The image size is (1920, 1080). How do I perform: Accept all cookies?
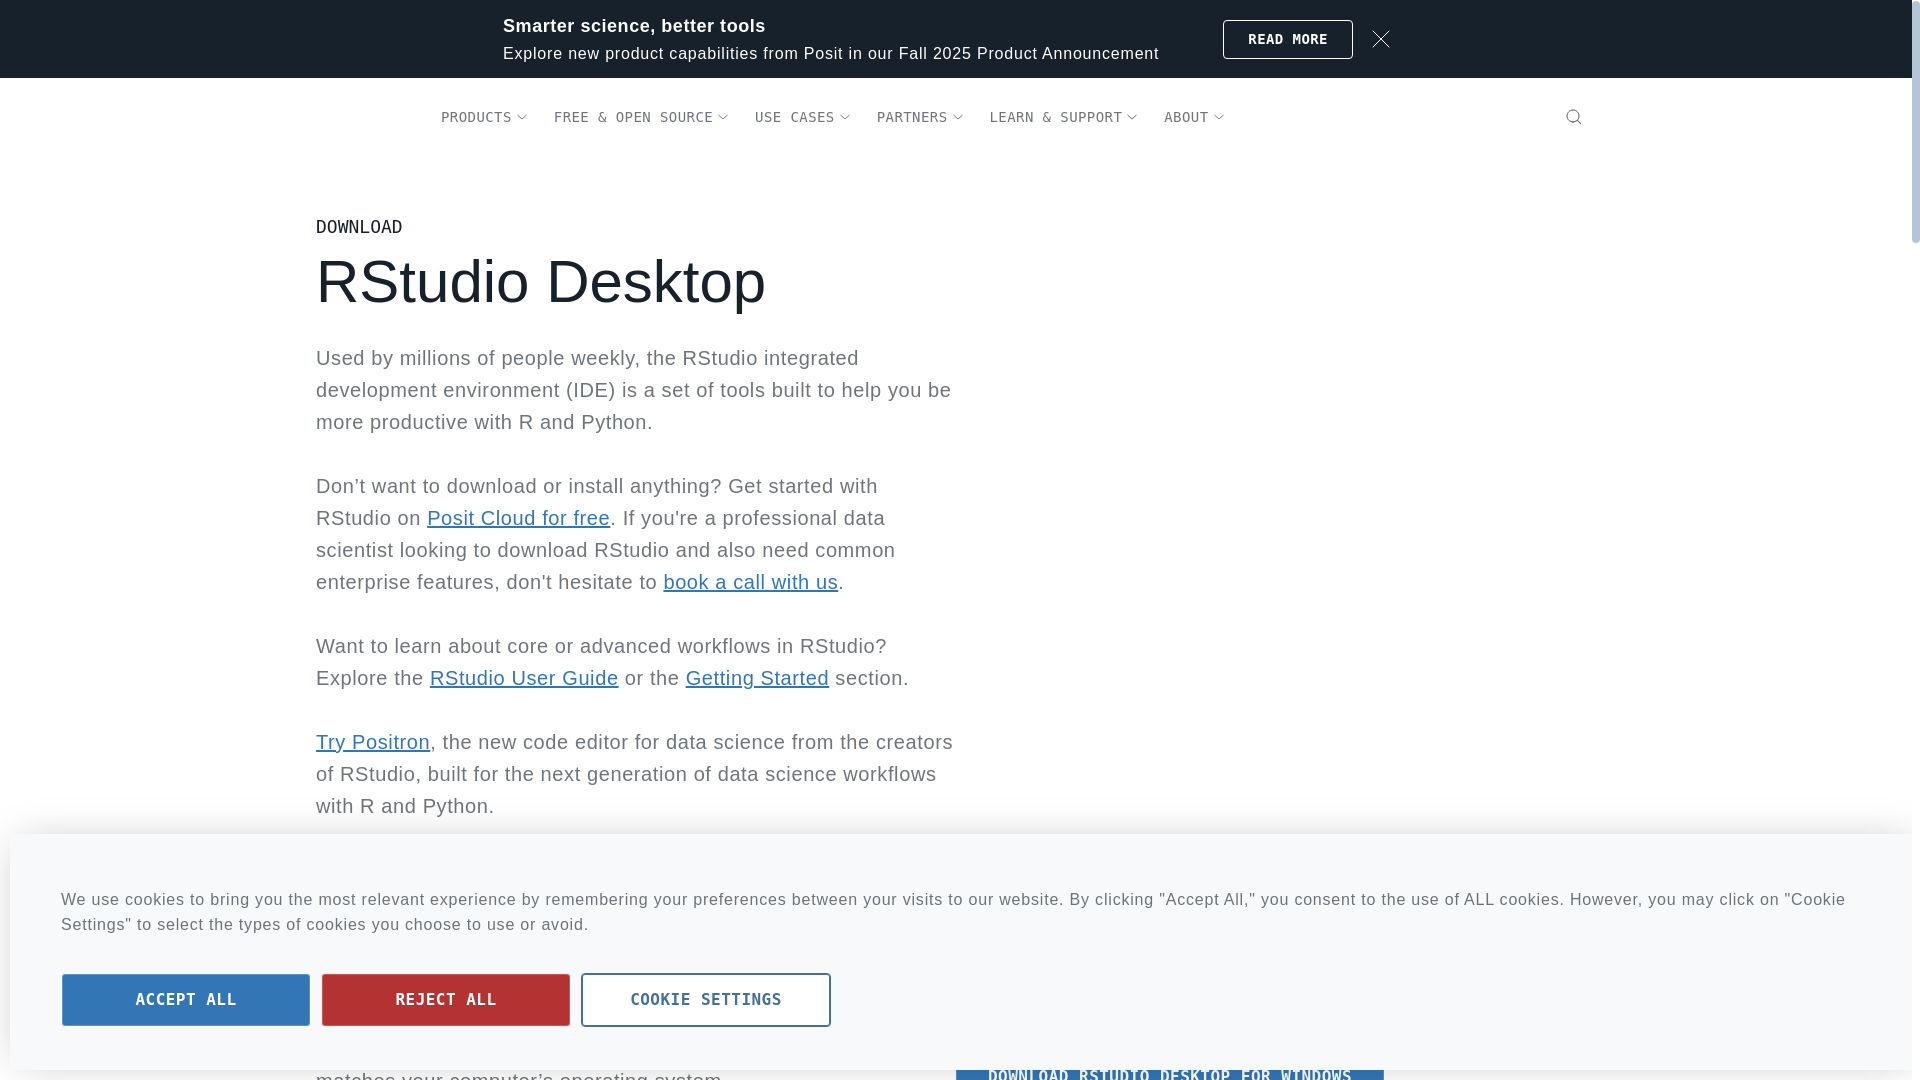[x=186, y=1000]
